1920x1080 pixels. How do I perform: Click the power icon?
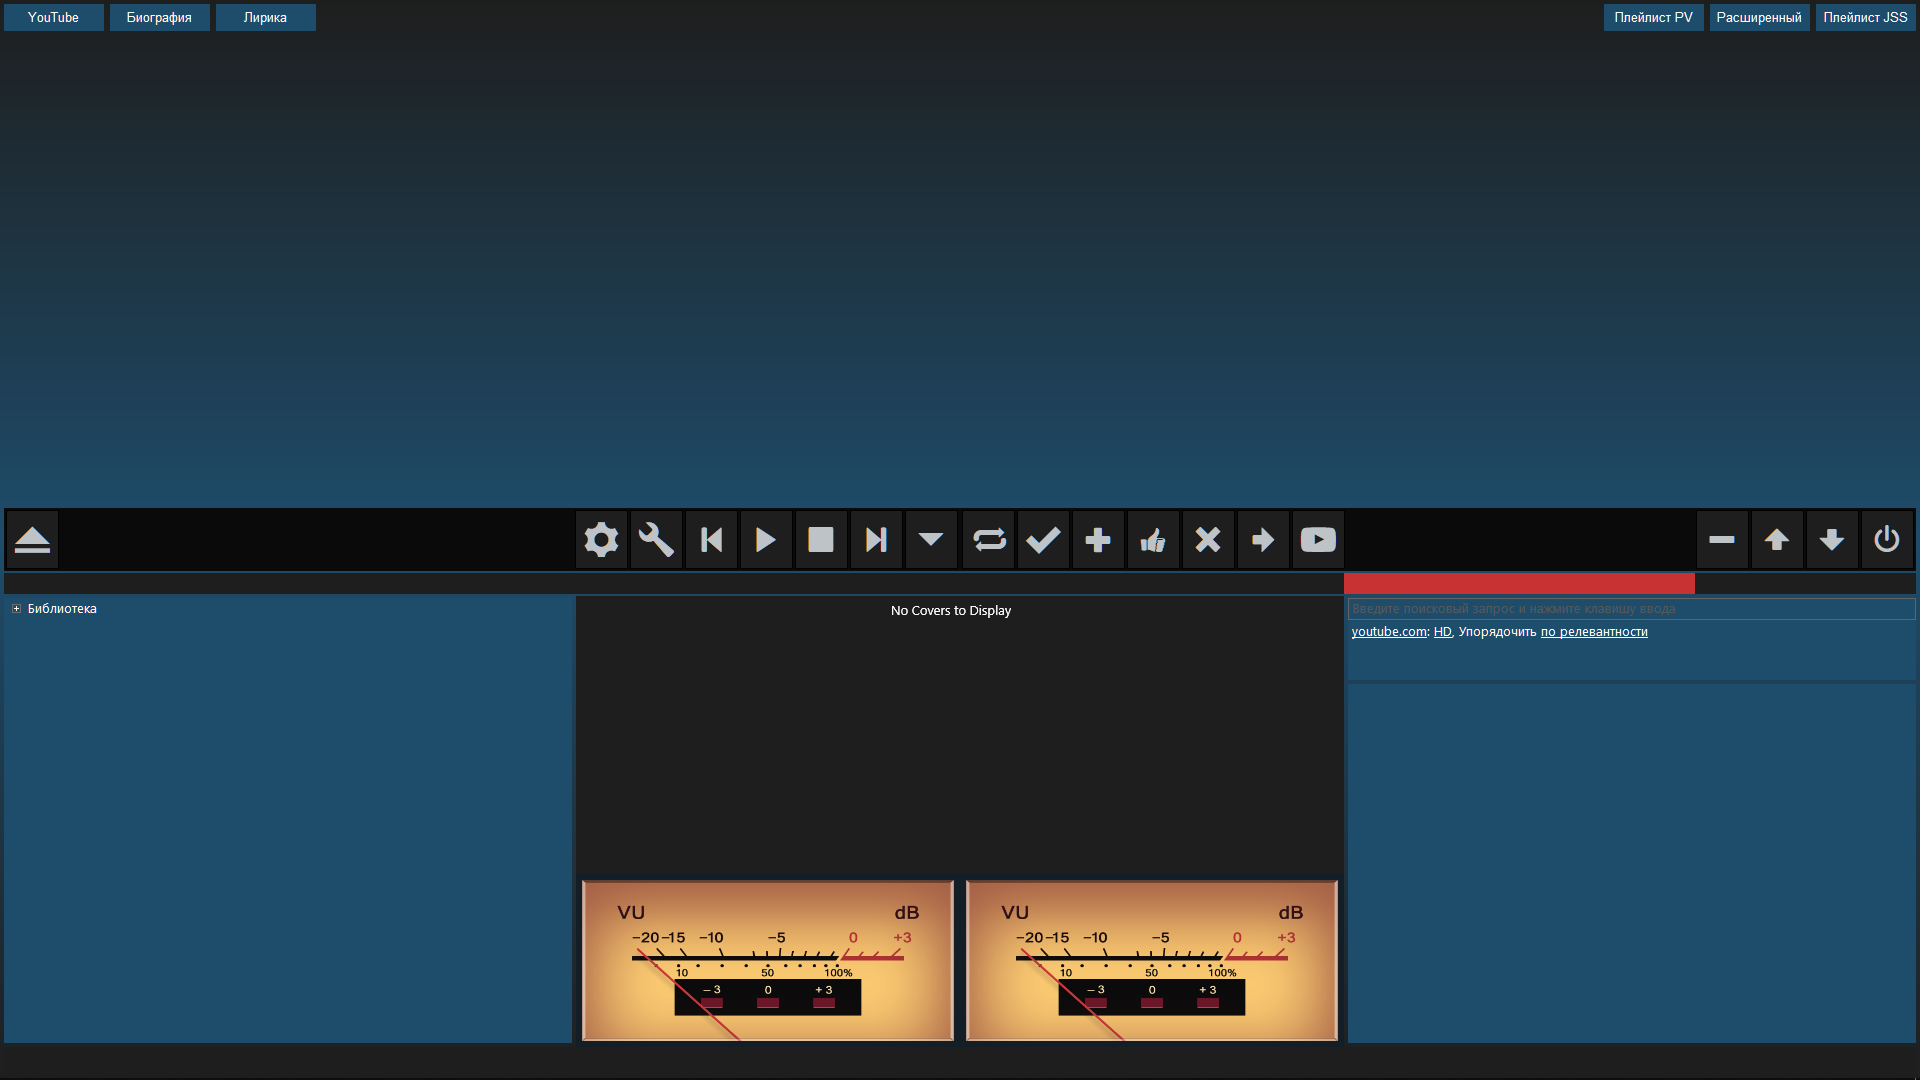[x=1887, y=540]
